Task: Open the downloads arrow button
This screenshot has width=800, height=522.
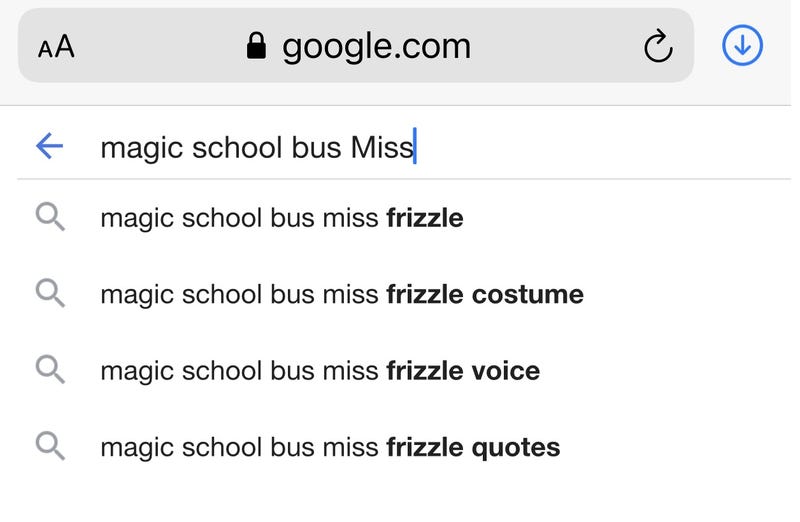Action: click(x=742, y=45)
